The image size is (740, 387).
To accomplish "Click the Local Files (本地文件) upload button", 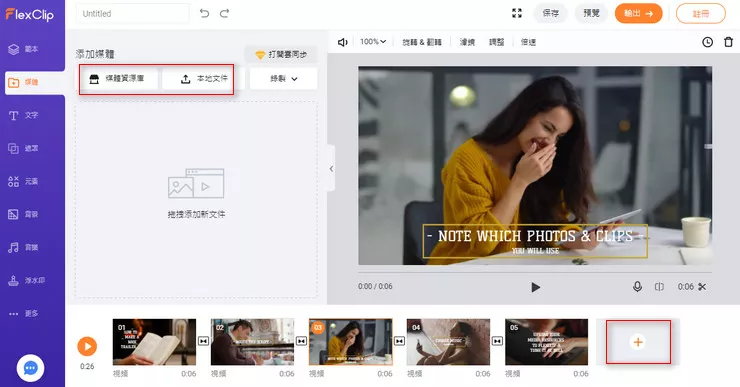I will (204, 79).
